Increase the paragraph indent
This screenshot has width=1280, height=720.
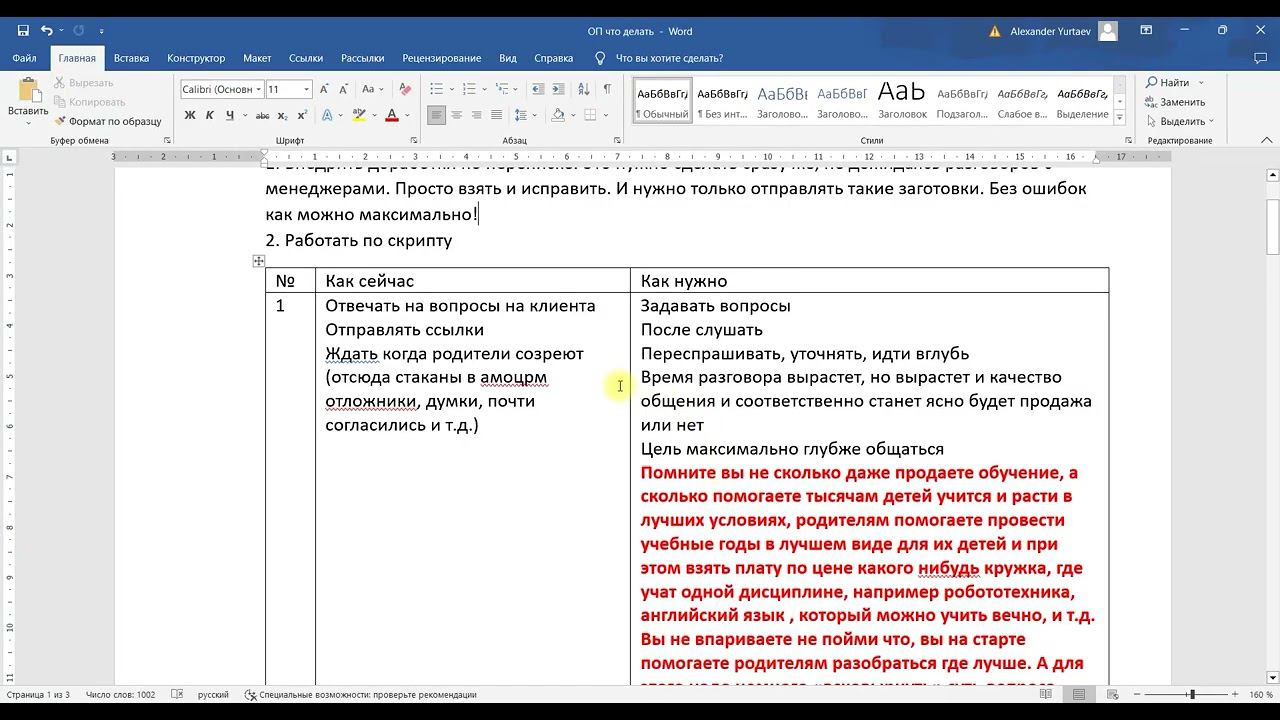click(559, 89)
